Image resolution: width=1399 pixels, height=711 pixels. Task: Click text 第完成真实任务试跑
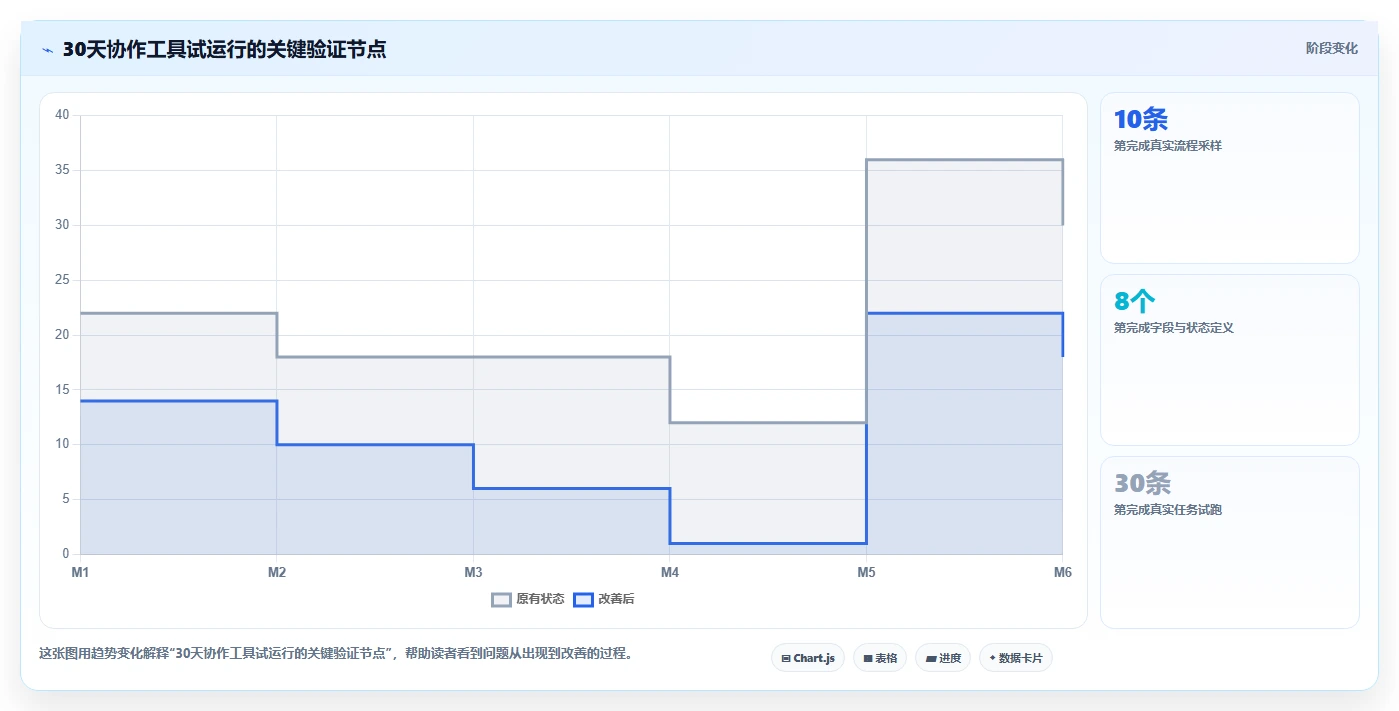coord(1167,510)
